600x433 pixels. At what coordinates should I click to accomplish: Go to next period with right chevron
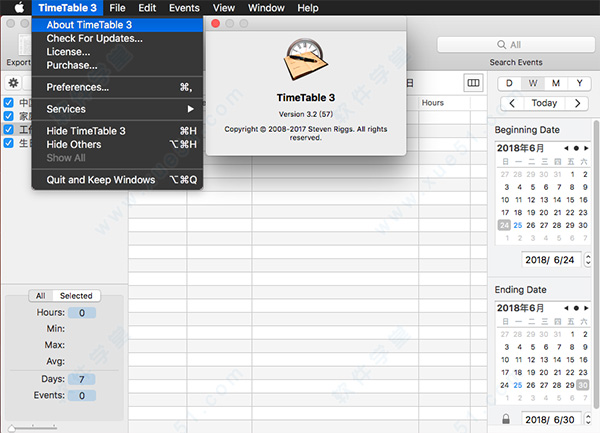pos(577,103)
